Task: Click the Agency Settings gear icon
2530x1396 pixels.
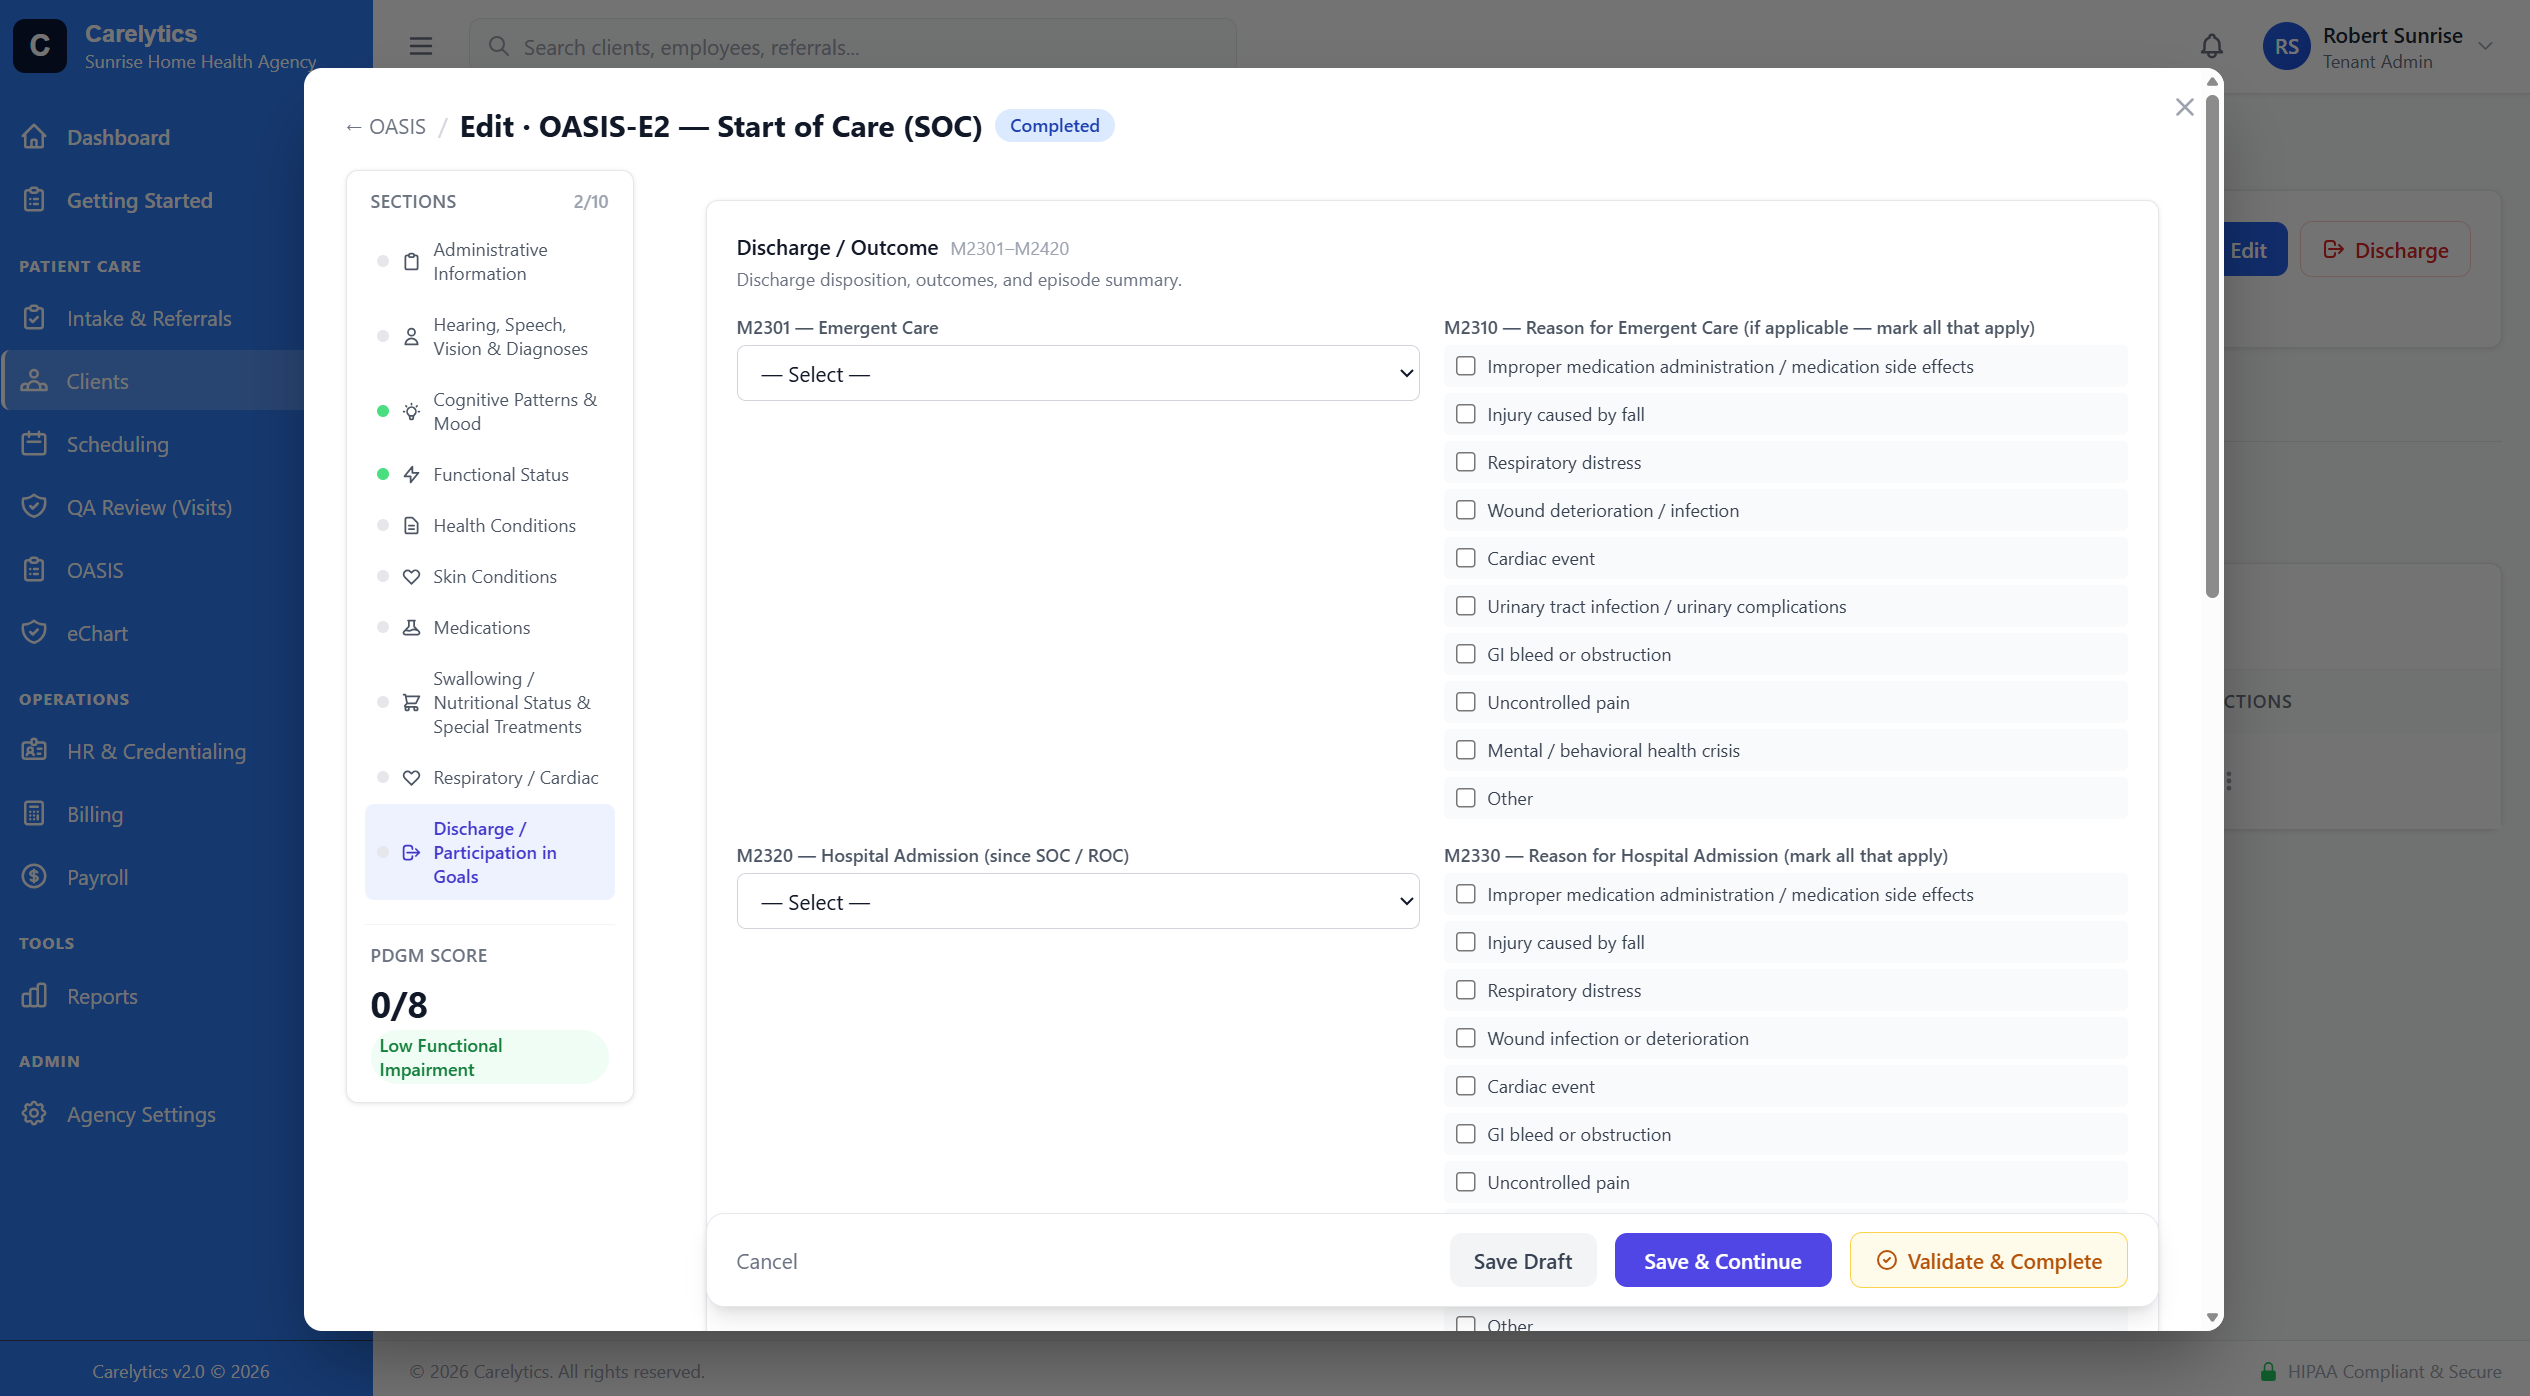Action: (x=34, y=1114)
